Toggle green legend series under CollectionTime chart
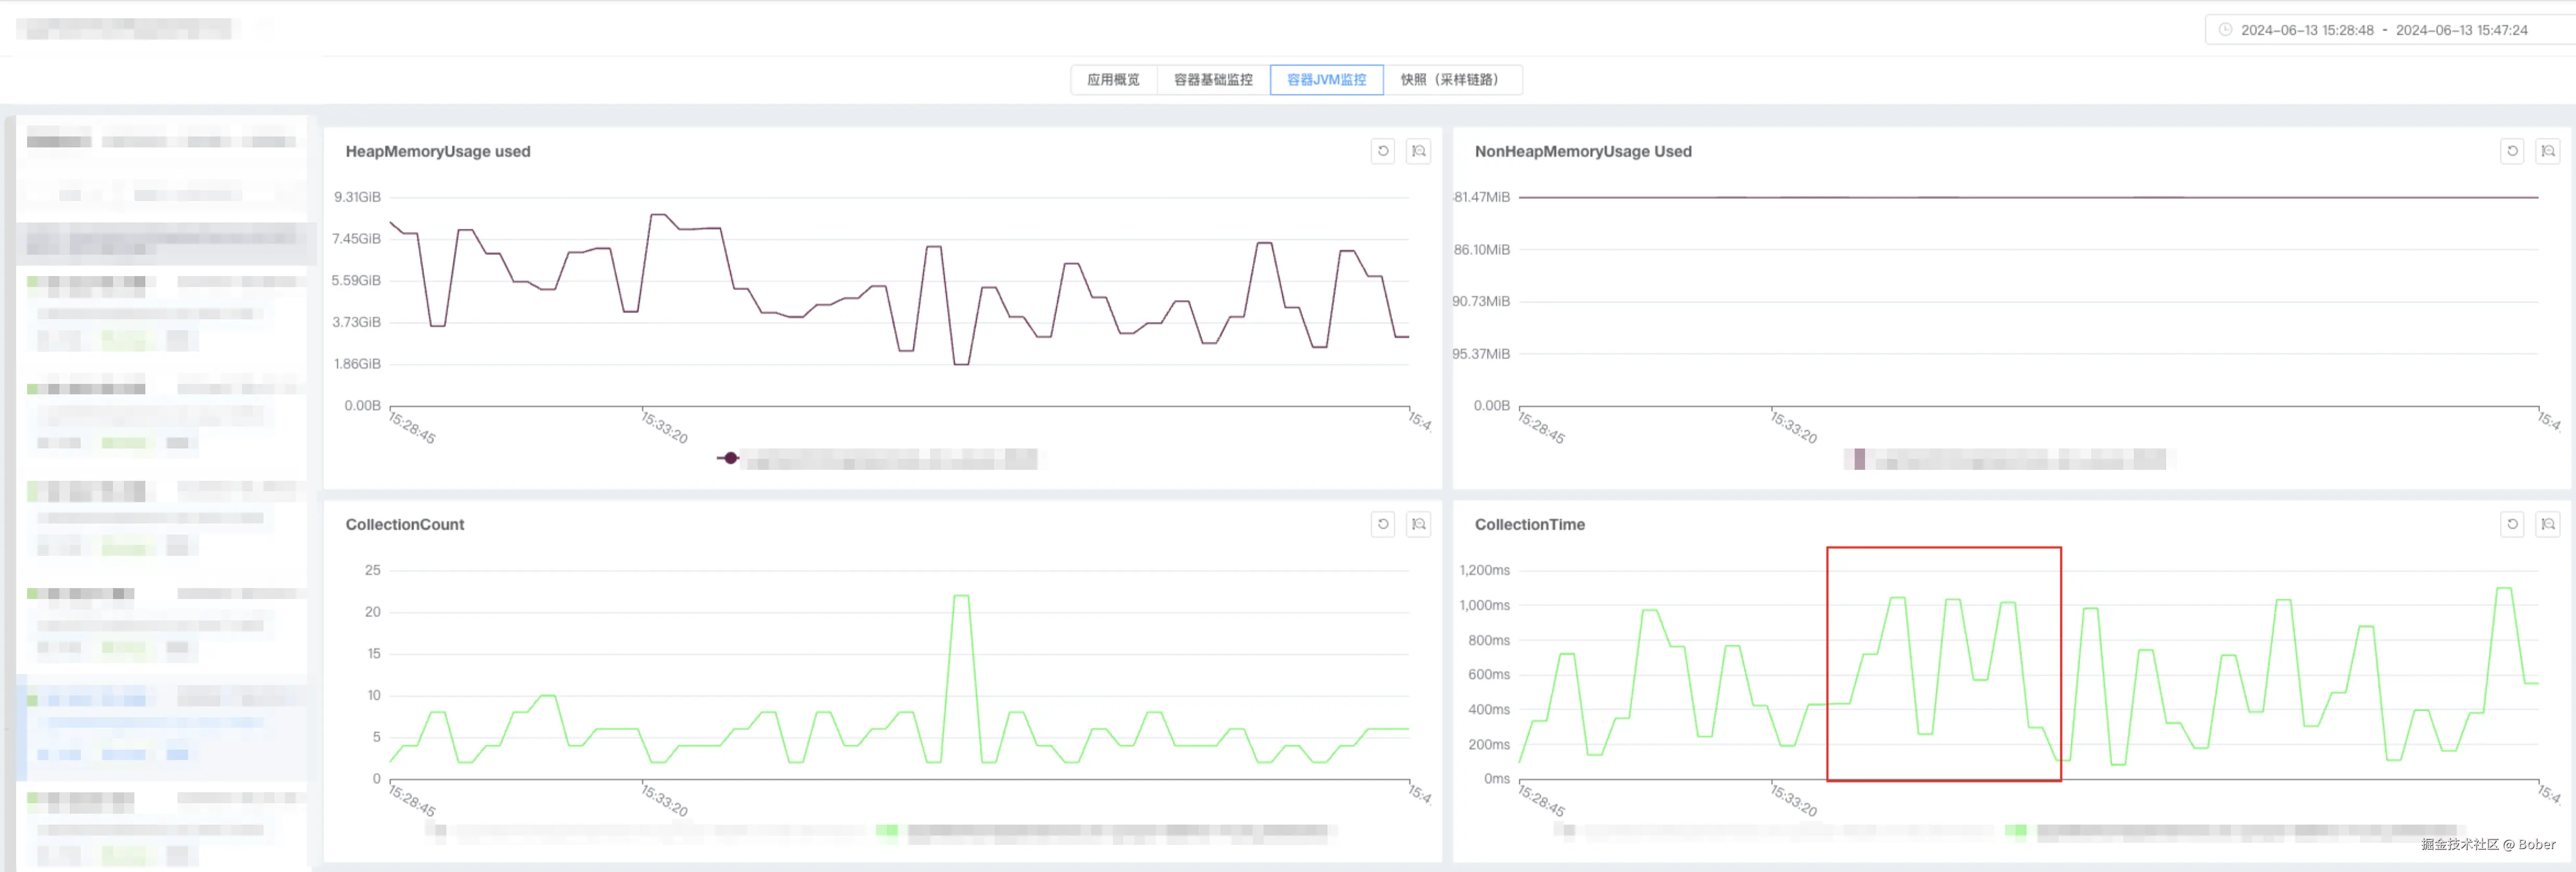The image size is (2576, 872). point(2015,830)
